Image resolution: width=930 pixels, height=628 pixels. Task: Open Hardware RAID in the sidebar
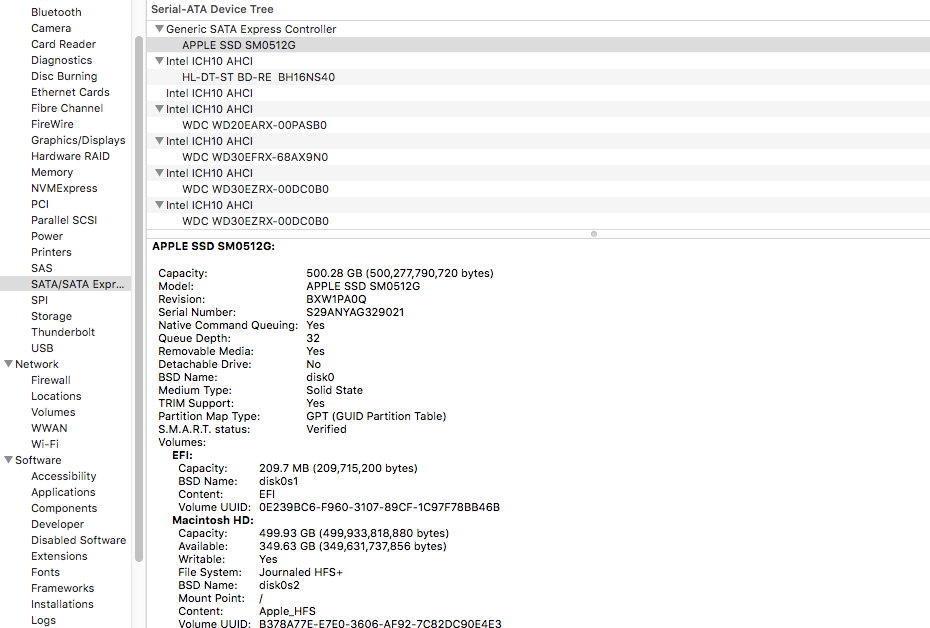tap(70, 156)
